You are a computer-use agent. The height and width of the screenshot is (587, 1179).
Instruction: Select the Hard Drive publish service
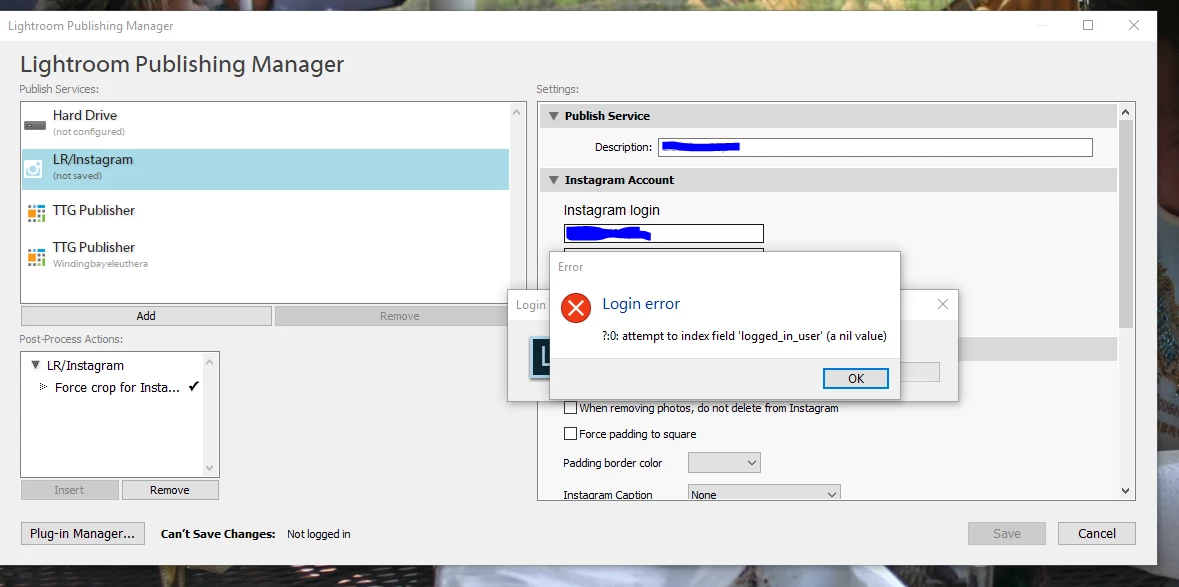[265, 125]
